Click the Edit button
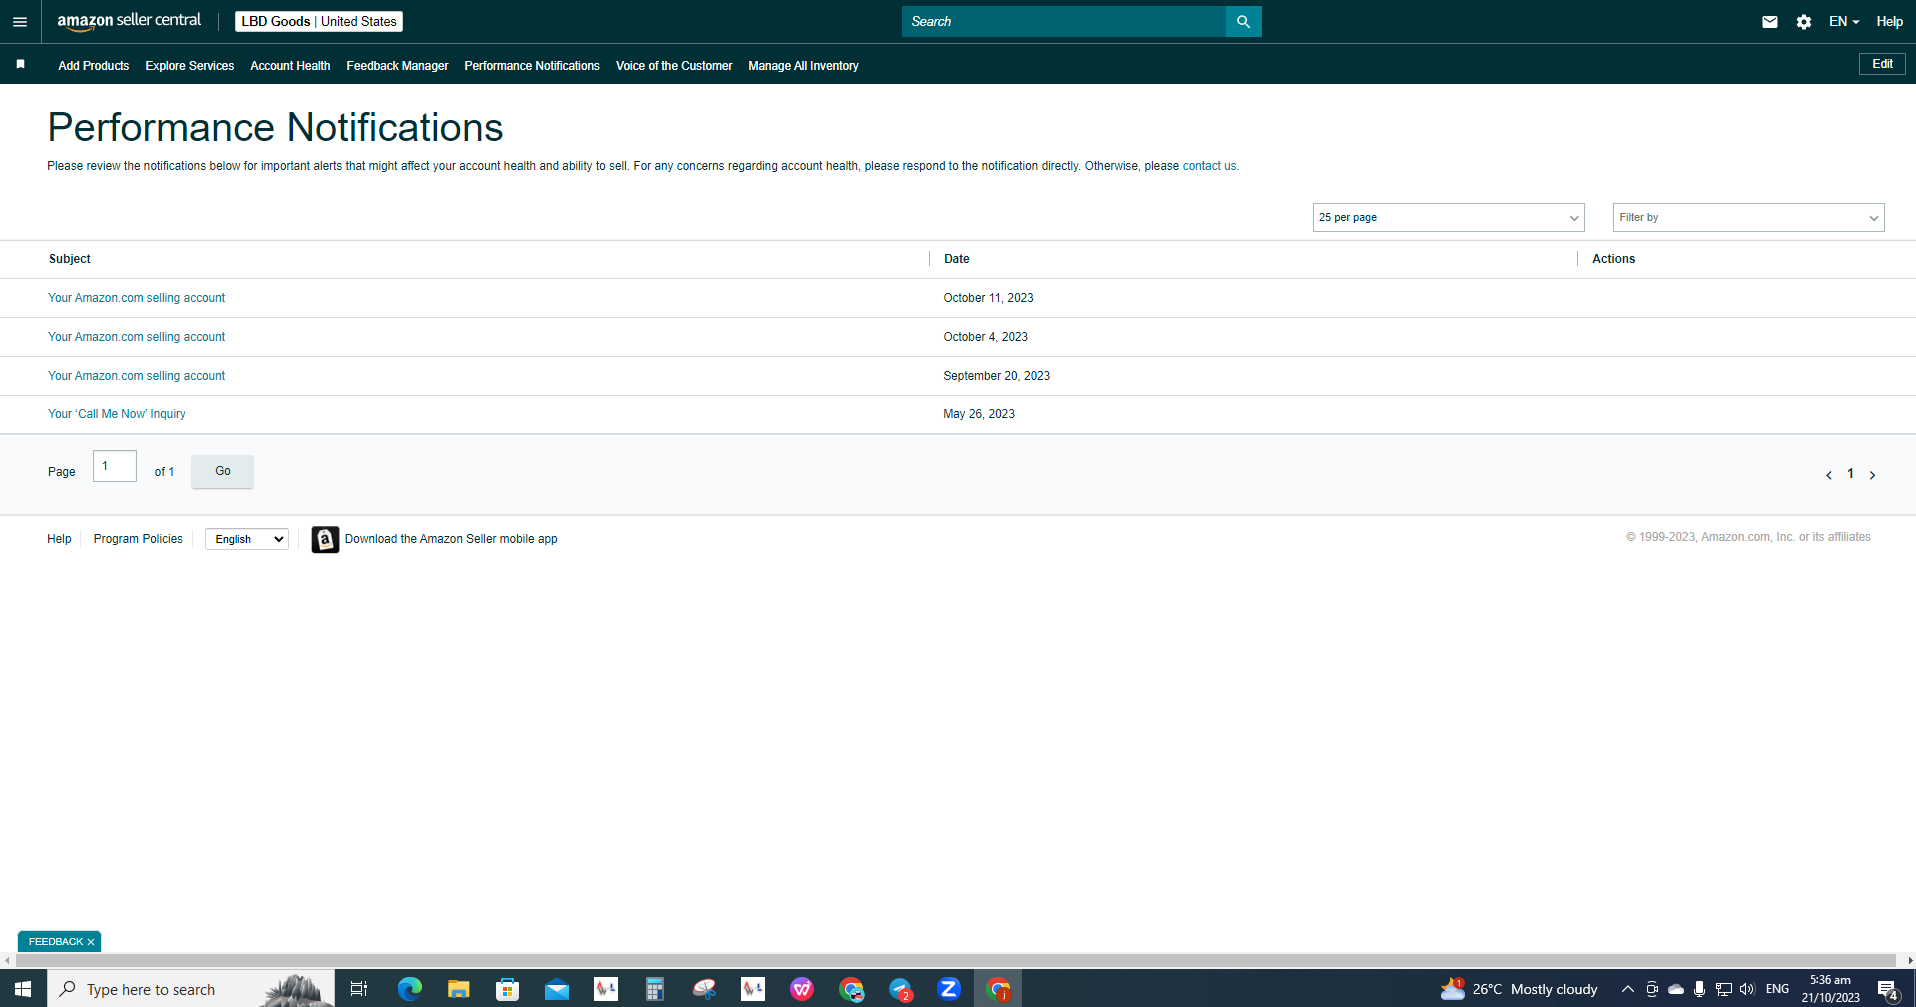Screen dimensions: 1916x1007 point(1882,64)
